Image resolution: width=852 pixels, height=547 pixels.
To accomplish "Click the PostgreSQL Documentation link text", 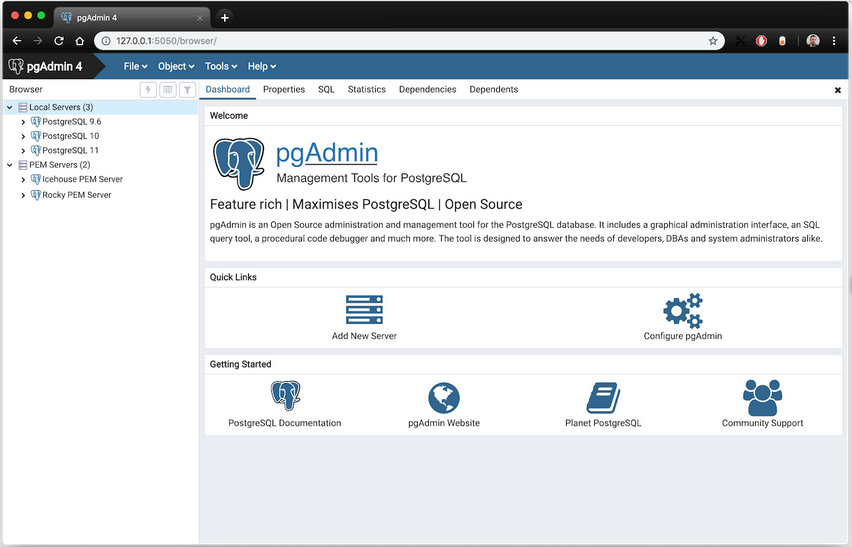I will tap(285, 423).
